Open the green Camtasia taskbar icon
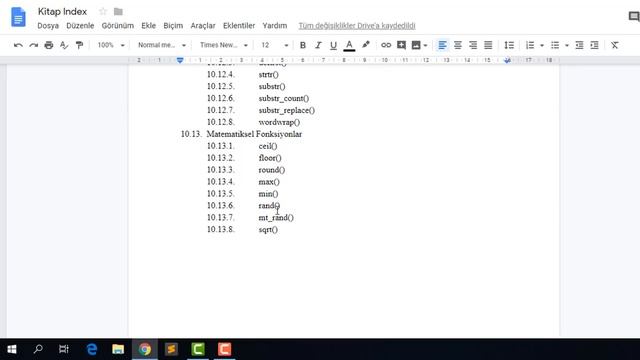Screen dimensions: 640x360 198,349
